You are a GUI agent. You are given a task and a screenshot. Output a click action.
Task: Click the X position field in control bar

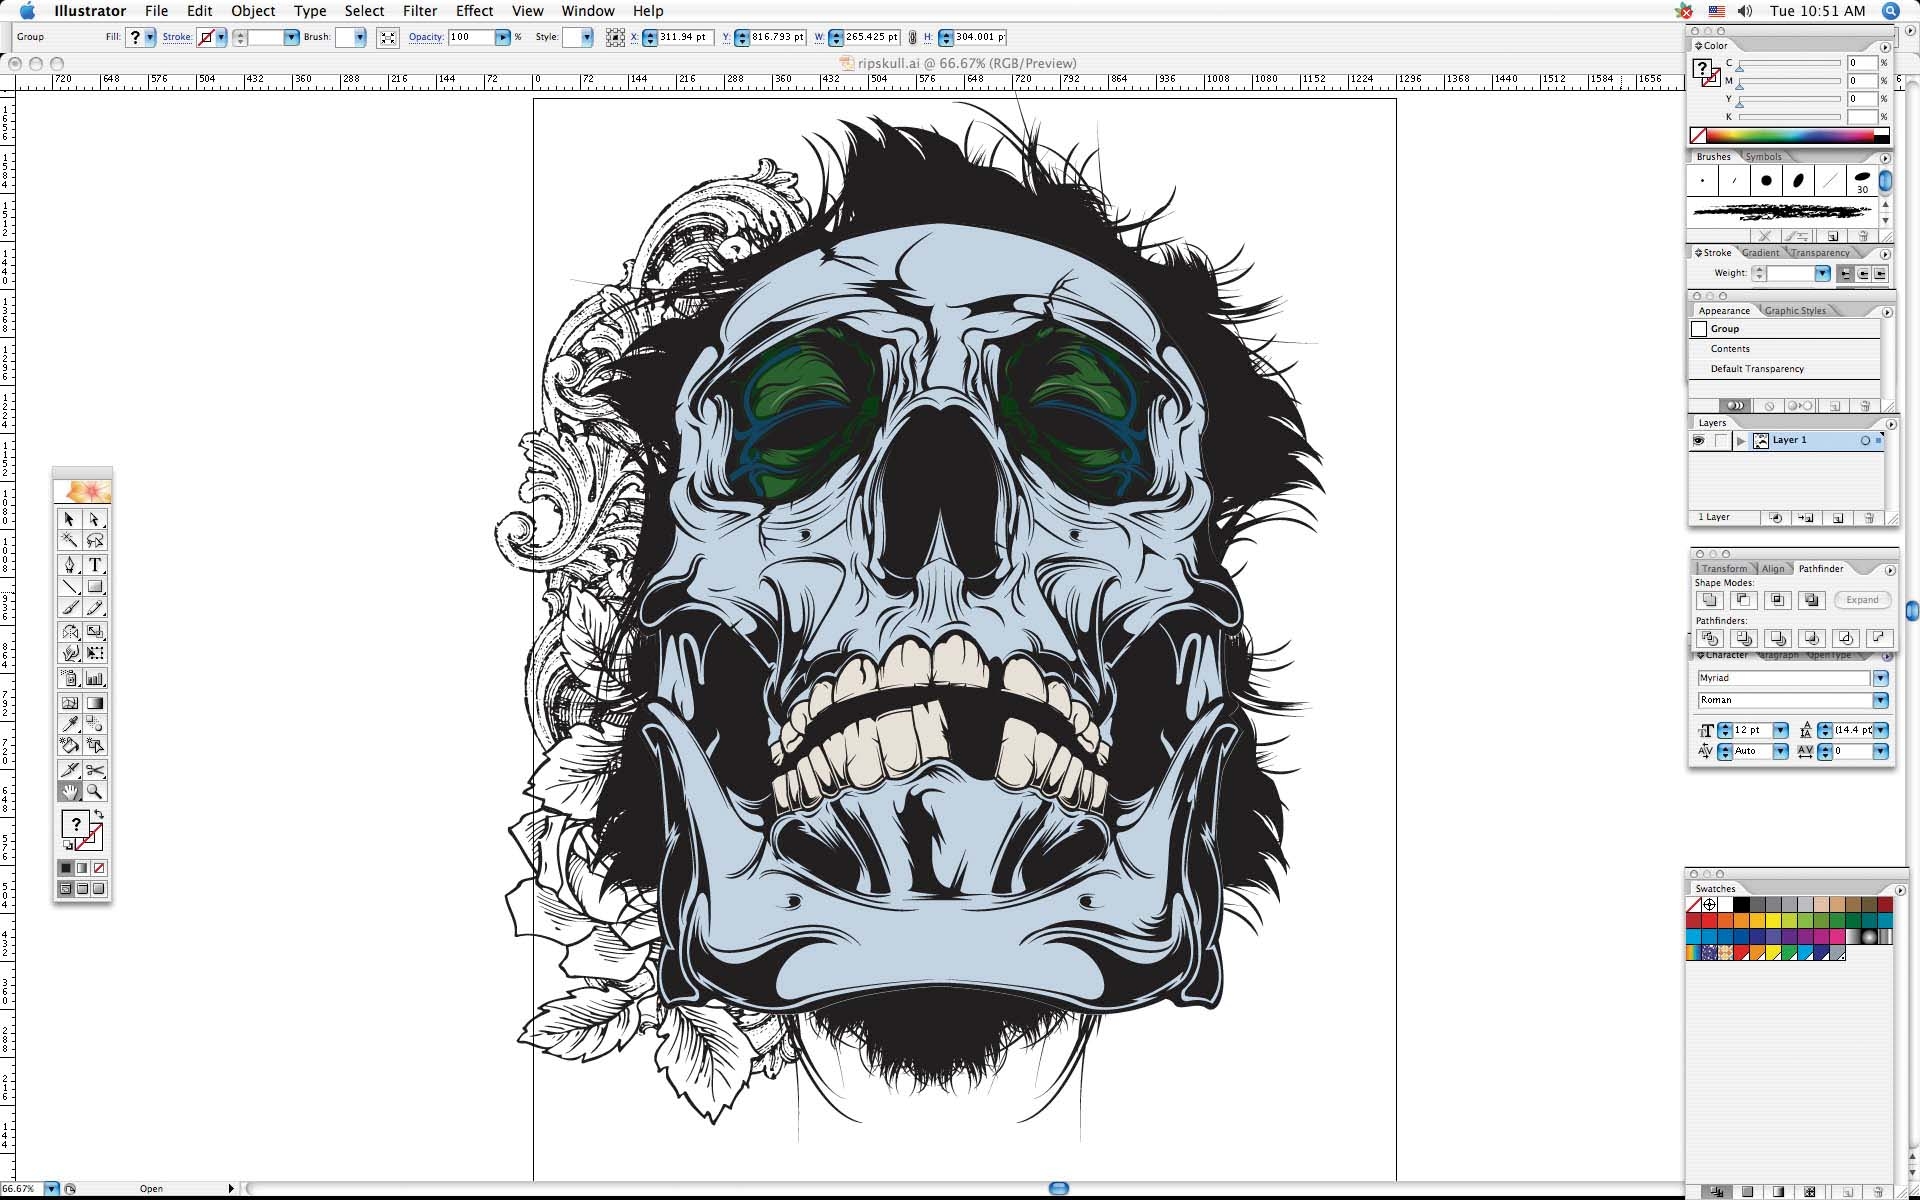[684, 37]
